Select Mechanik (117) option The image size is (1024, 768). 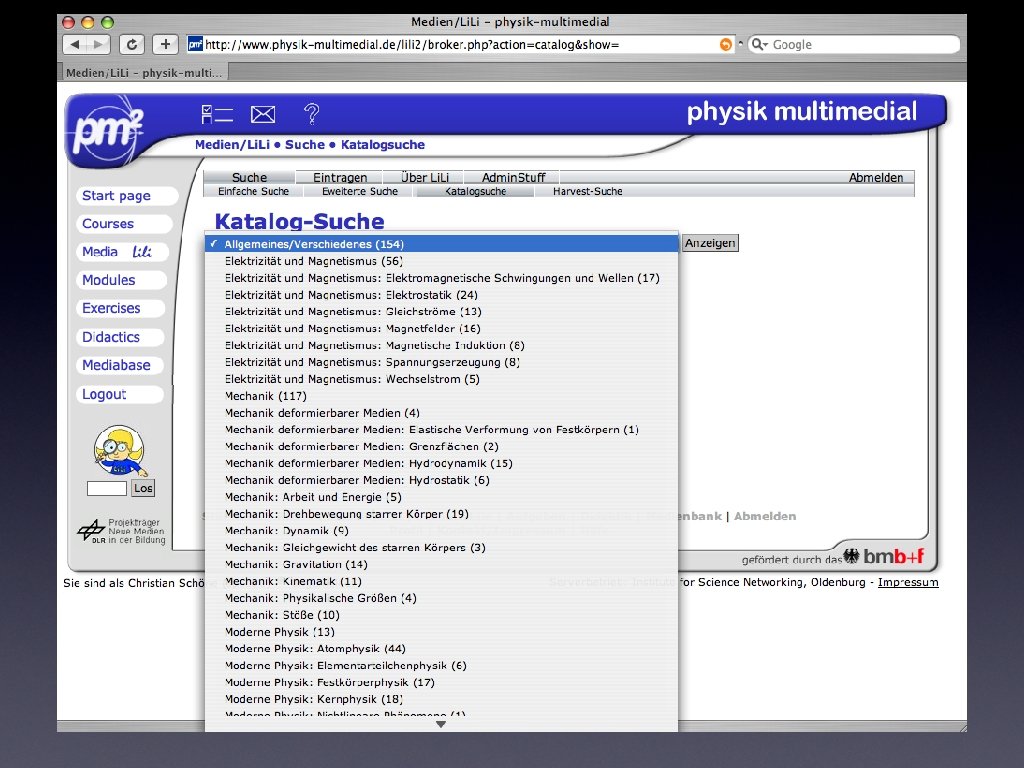coord(441,396)
